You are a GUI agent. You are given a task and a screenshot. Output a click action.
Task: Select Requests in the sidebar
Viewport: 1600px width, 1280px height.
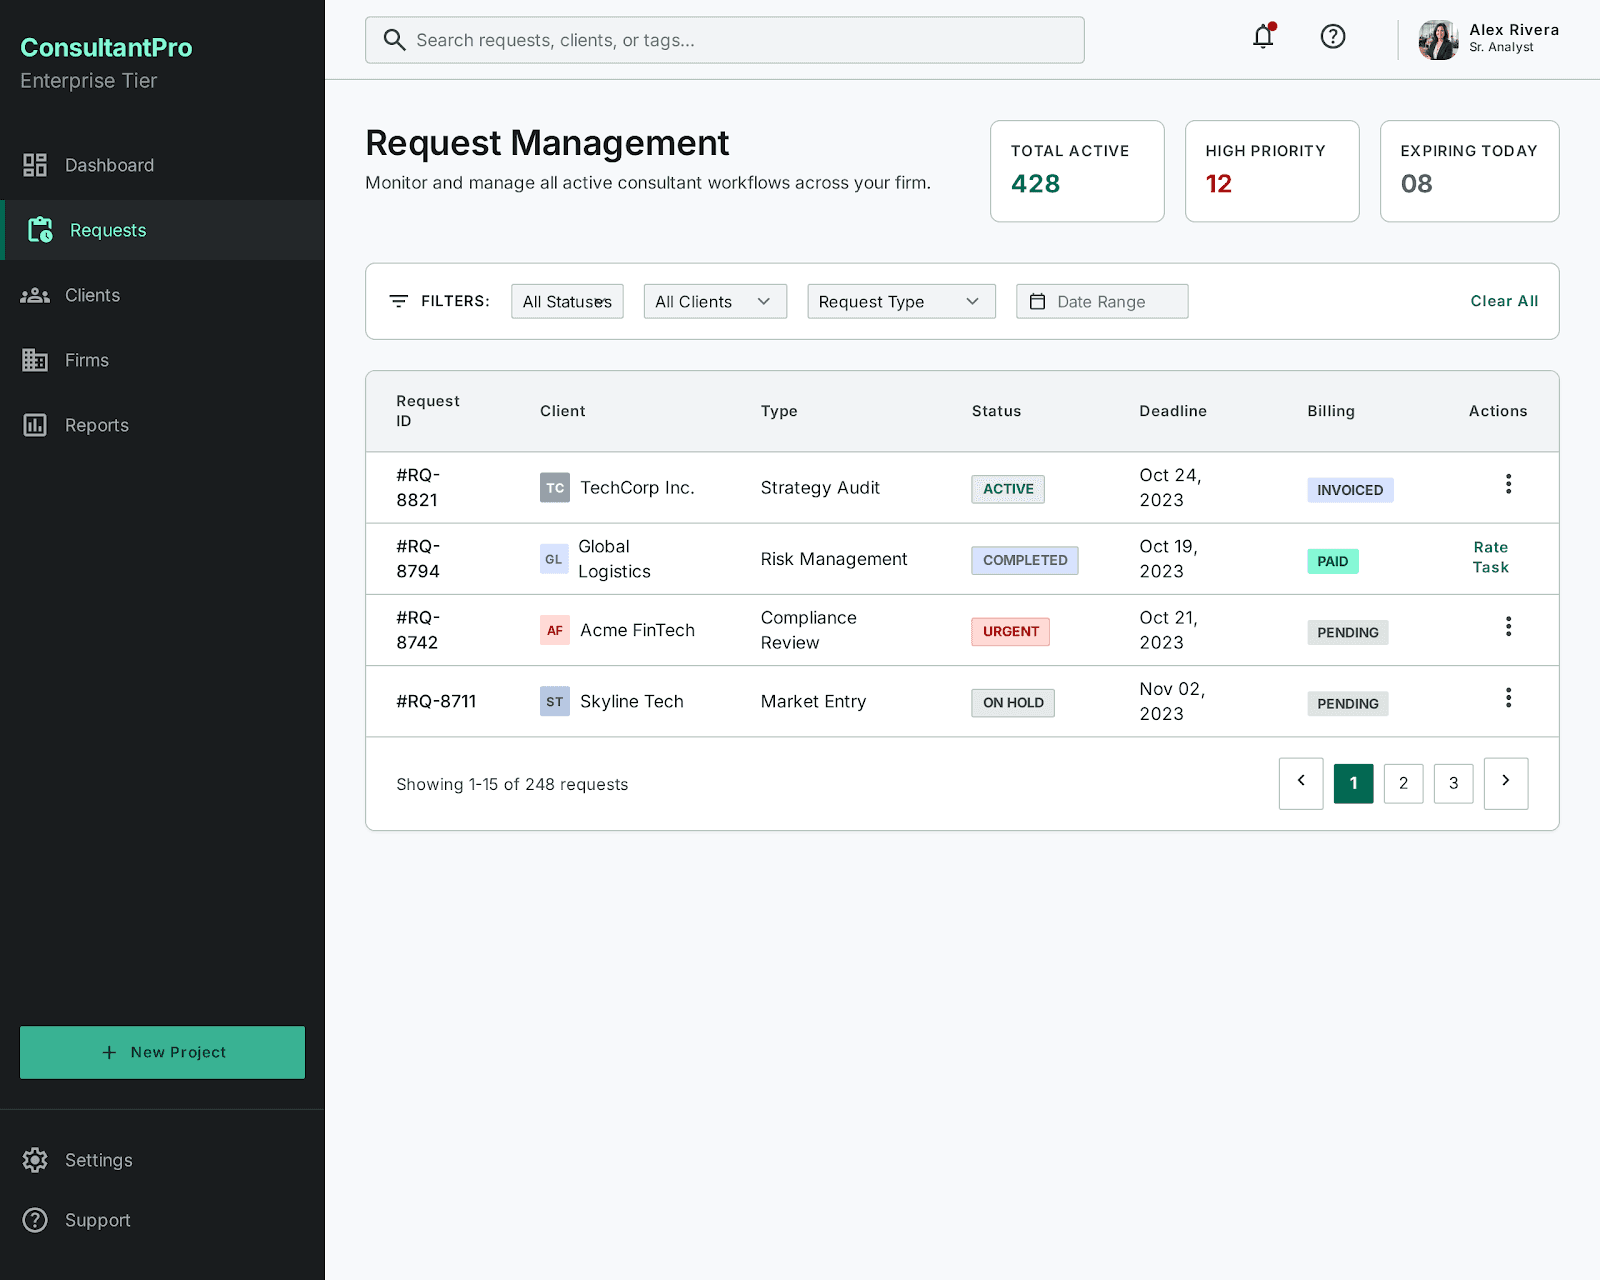point(162,230)
